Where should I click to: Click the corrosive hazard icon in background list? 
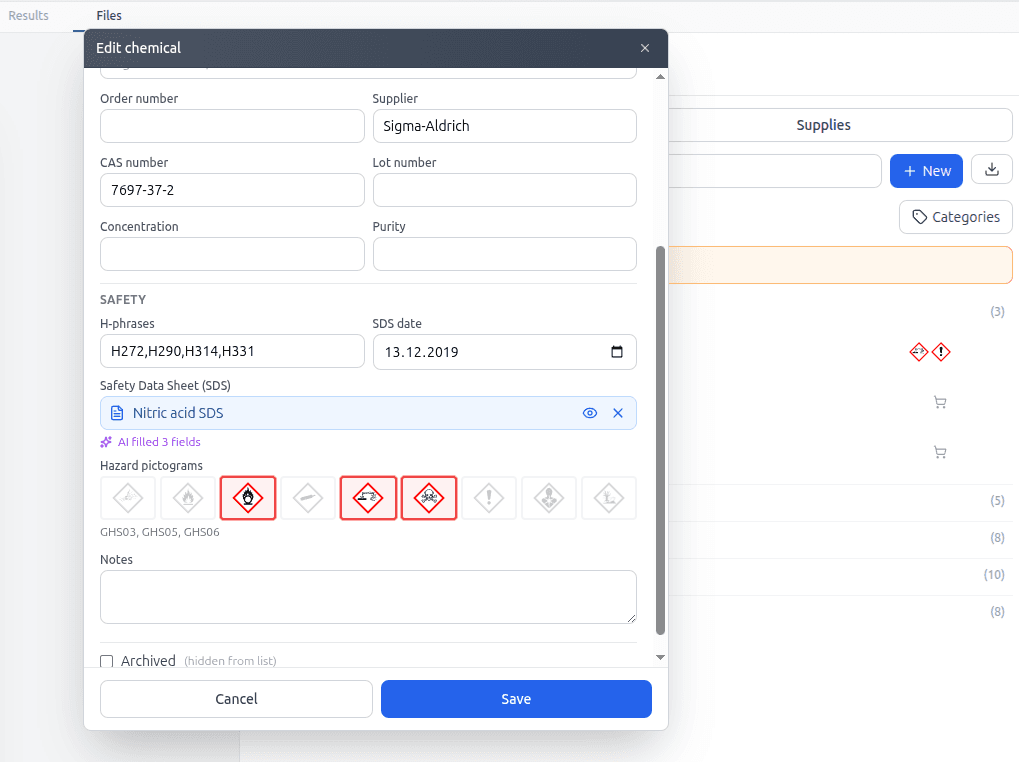tap(918, 352)
